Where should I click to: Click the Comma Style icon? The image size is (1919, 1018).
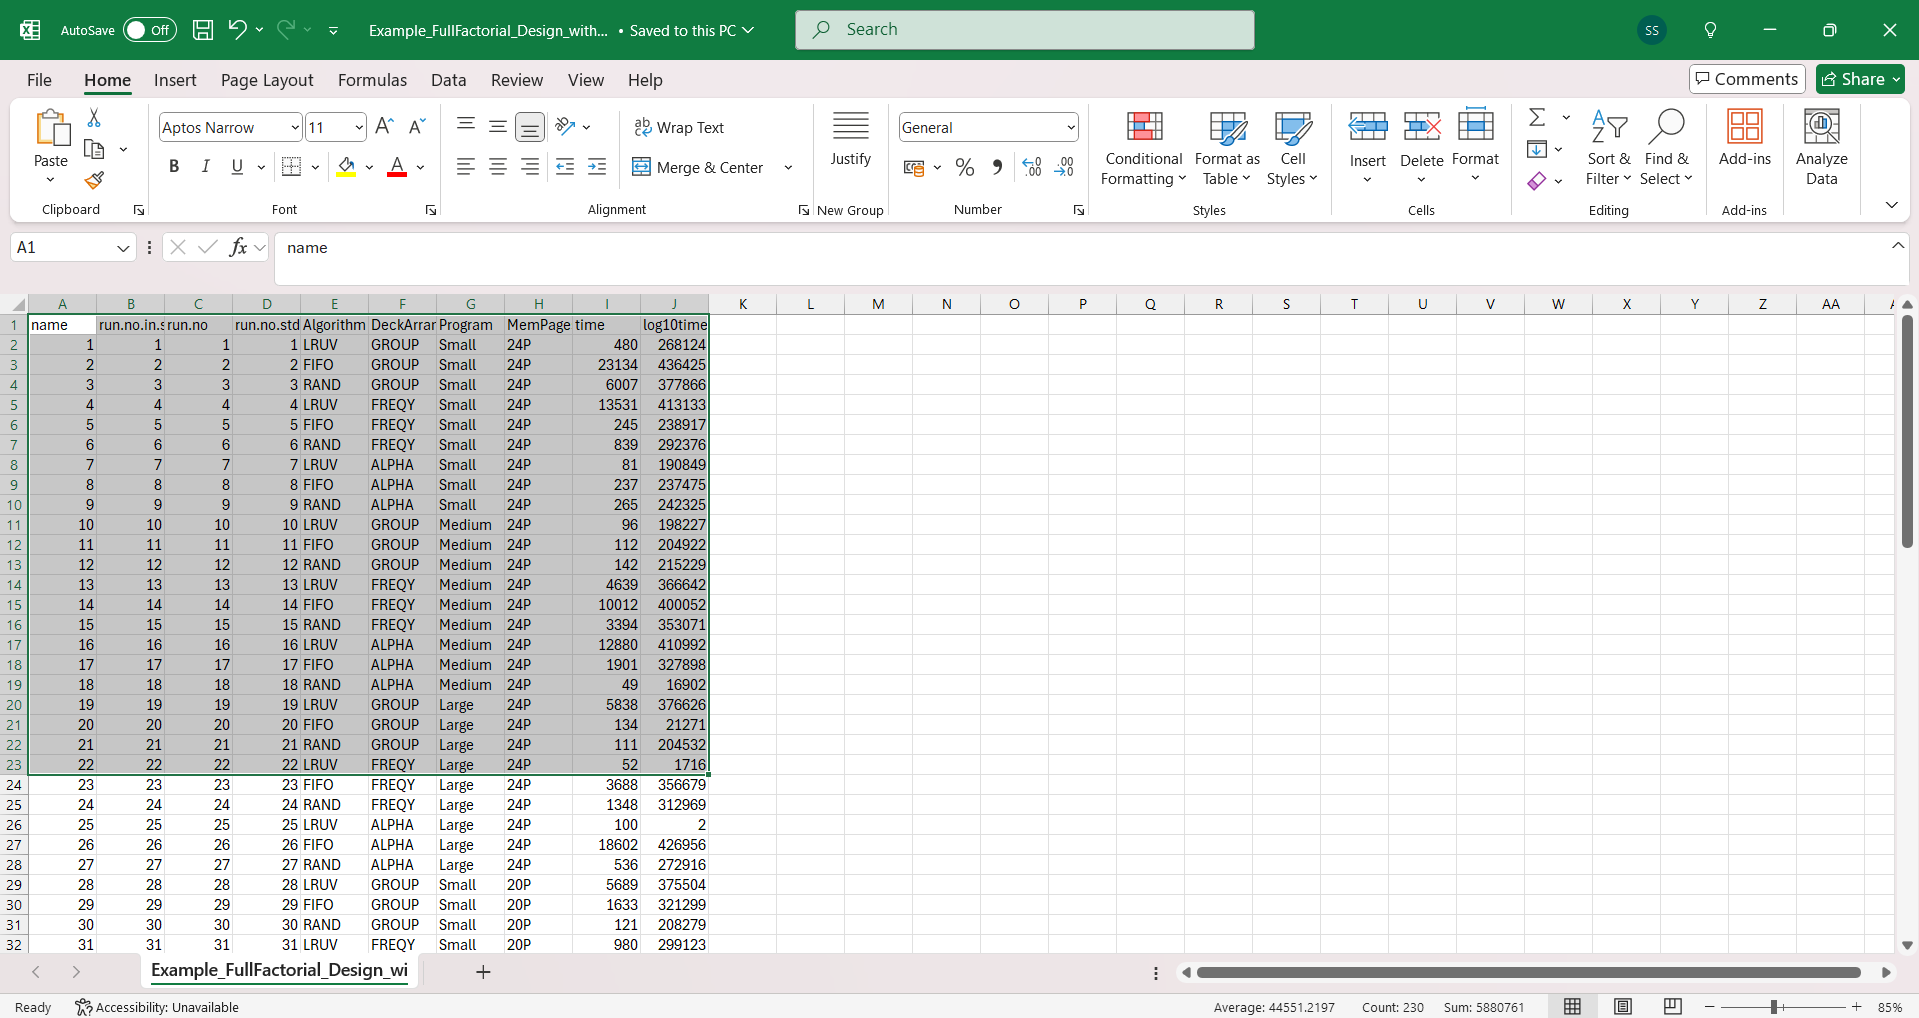[x=997, y=167]
